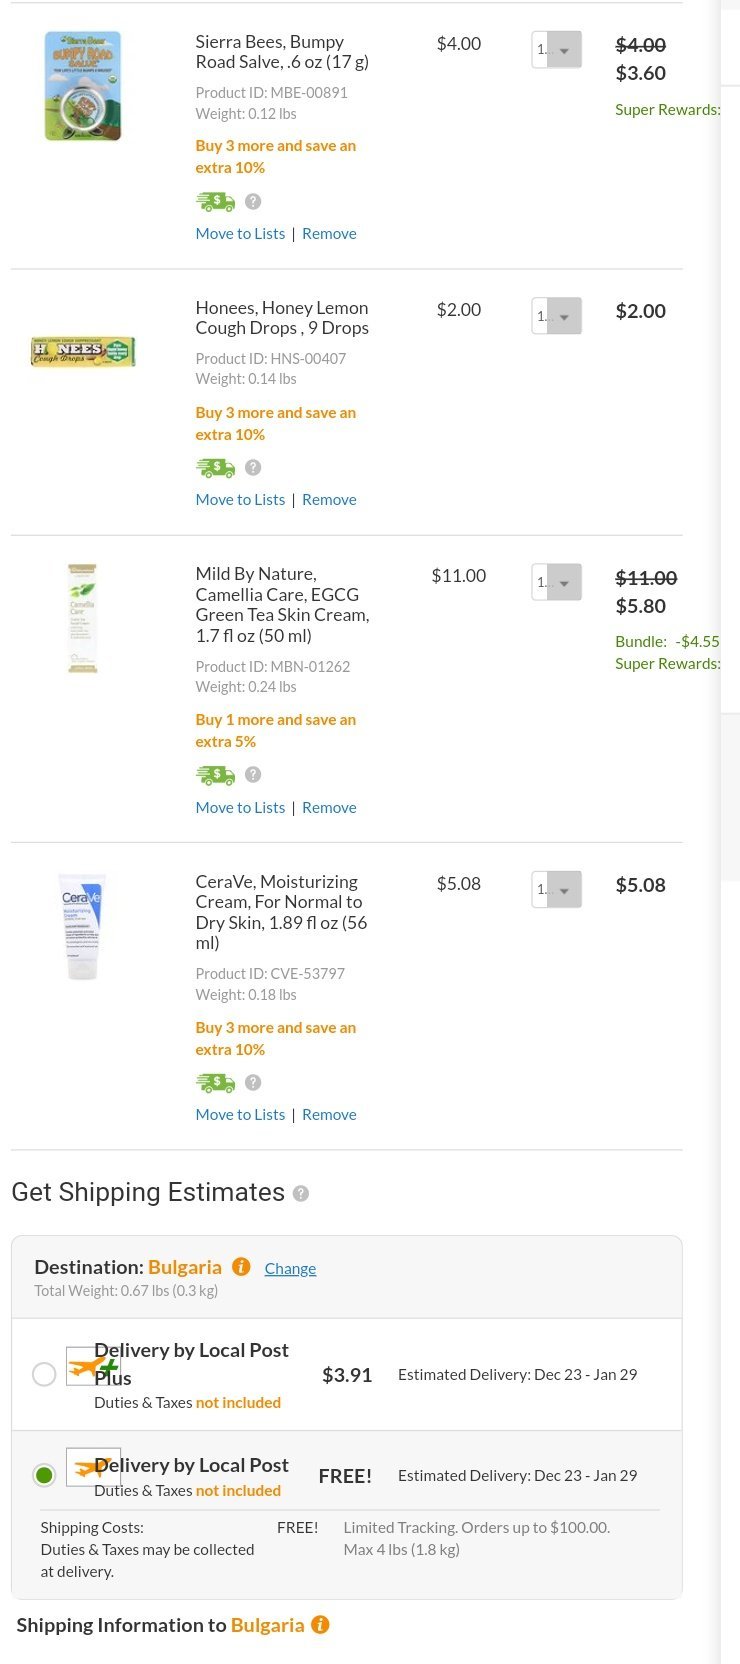Click shipping-saver truck icon under Sierra Bees
The width and height of the screenshot is (740, 1664).
[x=215, y=202]
